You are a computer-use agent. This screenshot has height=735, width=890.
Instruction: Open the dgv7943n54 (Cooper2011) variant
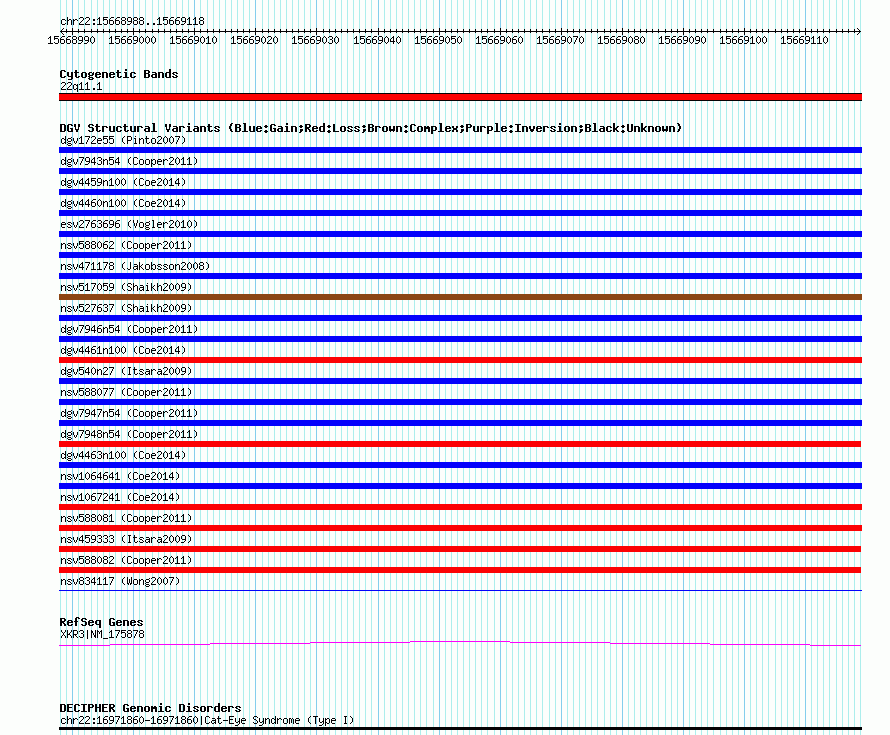[x=129, y=161]
